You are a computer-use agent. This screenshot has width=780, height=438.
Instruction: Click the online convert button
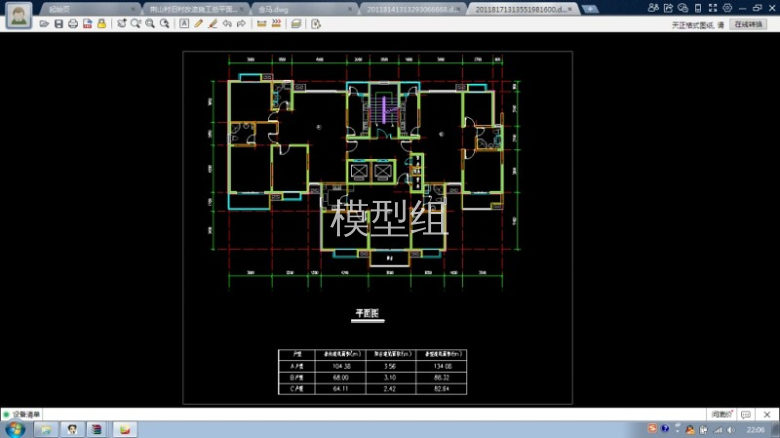point(749,24)
